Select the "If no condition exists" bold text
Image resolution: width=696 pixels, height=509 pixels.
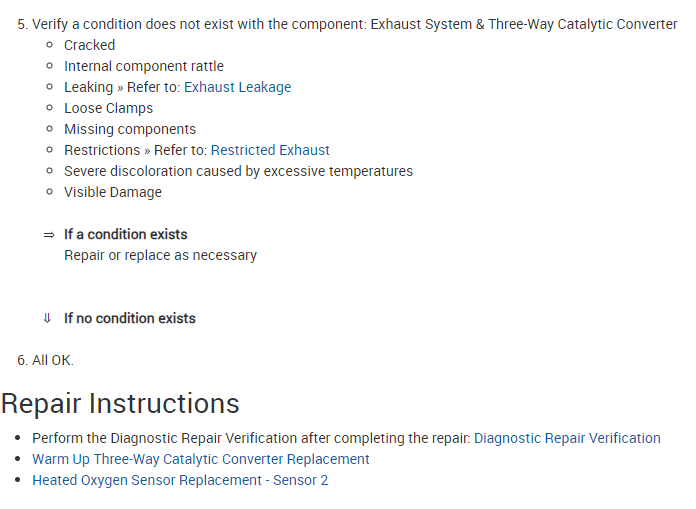click(x=130, y=318)
